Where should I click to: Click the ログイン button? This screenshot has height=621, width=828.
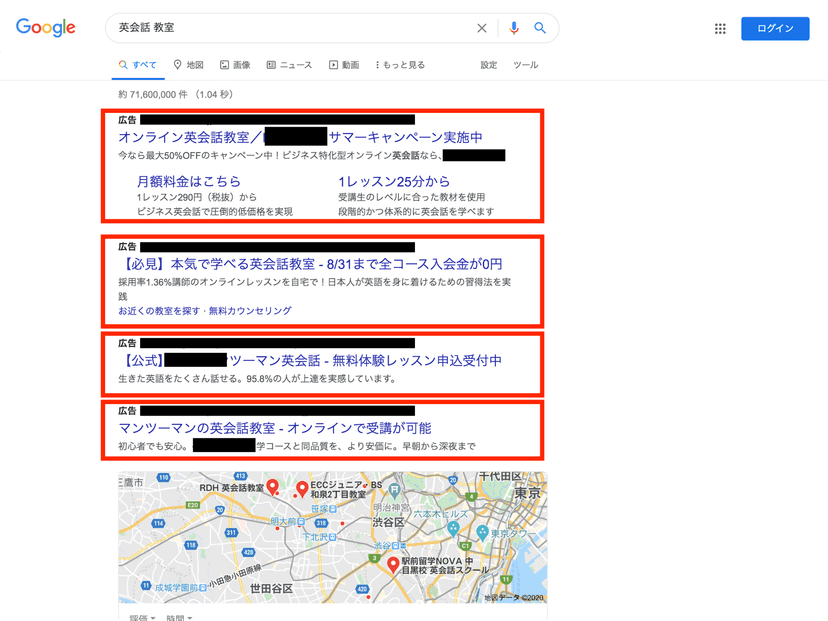tap(775, 29)
